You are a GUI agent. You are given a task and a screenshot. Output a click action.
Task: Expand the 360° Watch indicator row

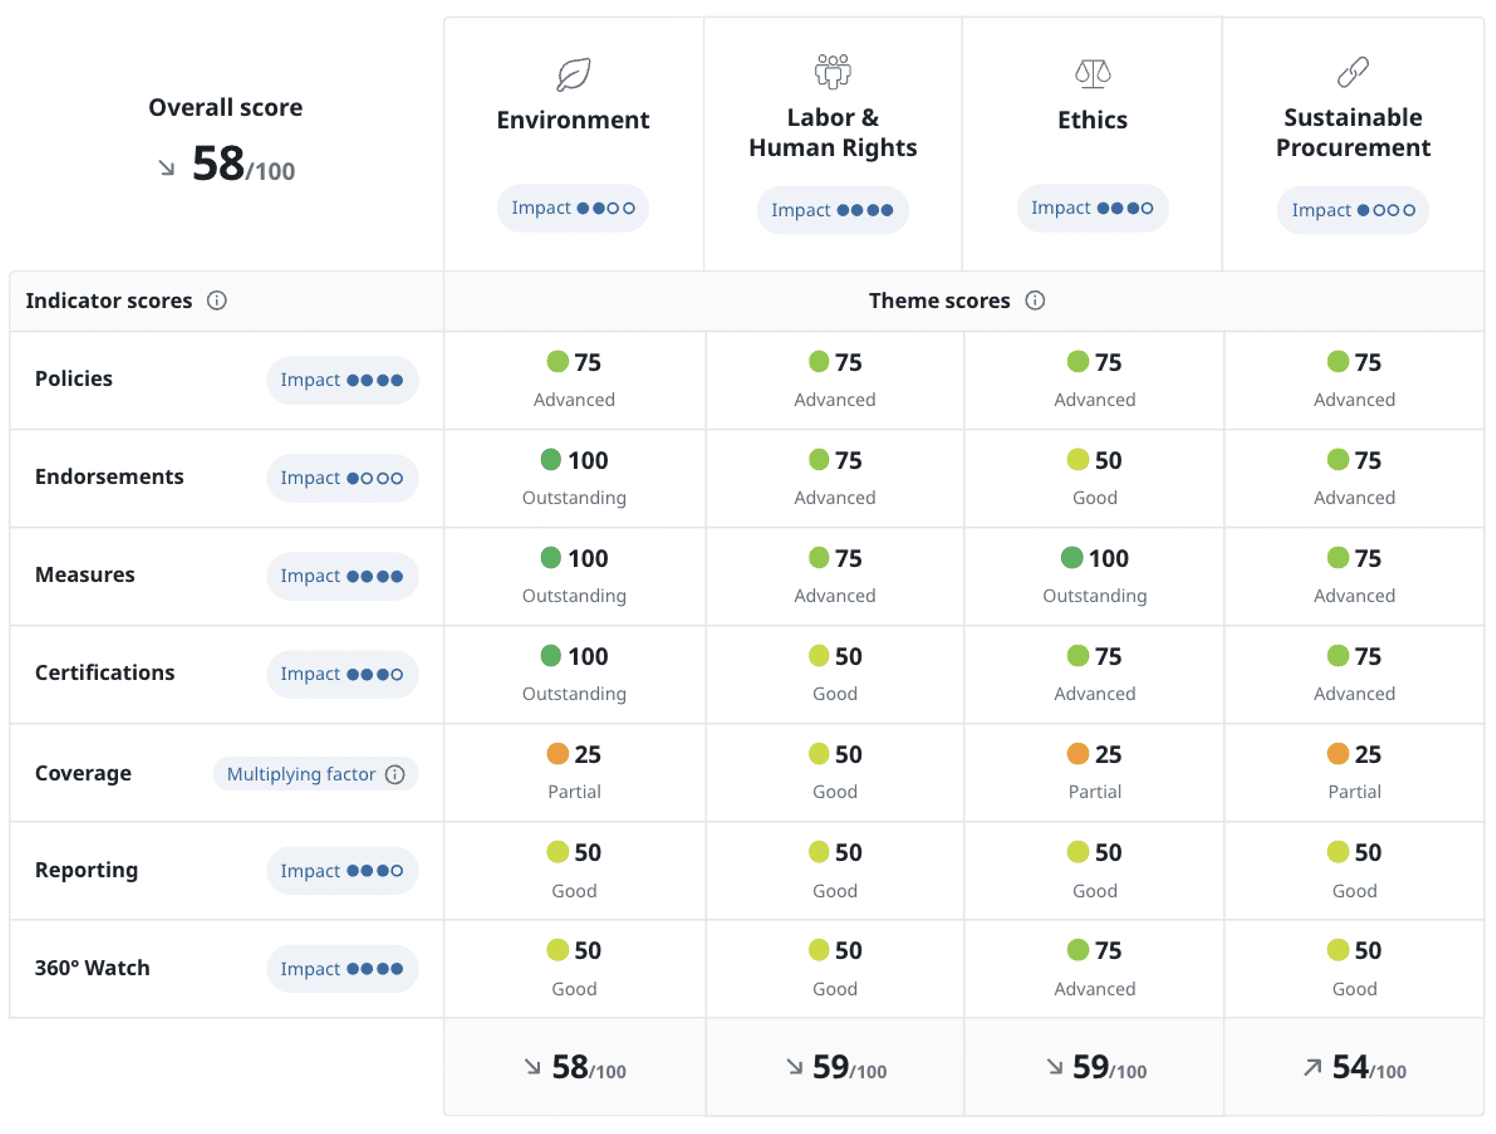[92, 968]
